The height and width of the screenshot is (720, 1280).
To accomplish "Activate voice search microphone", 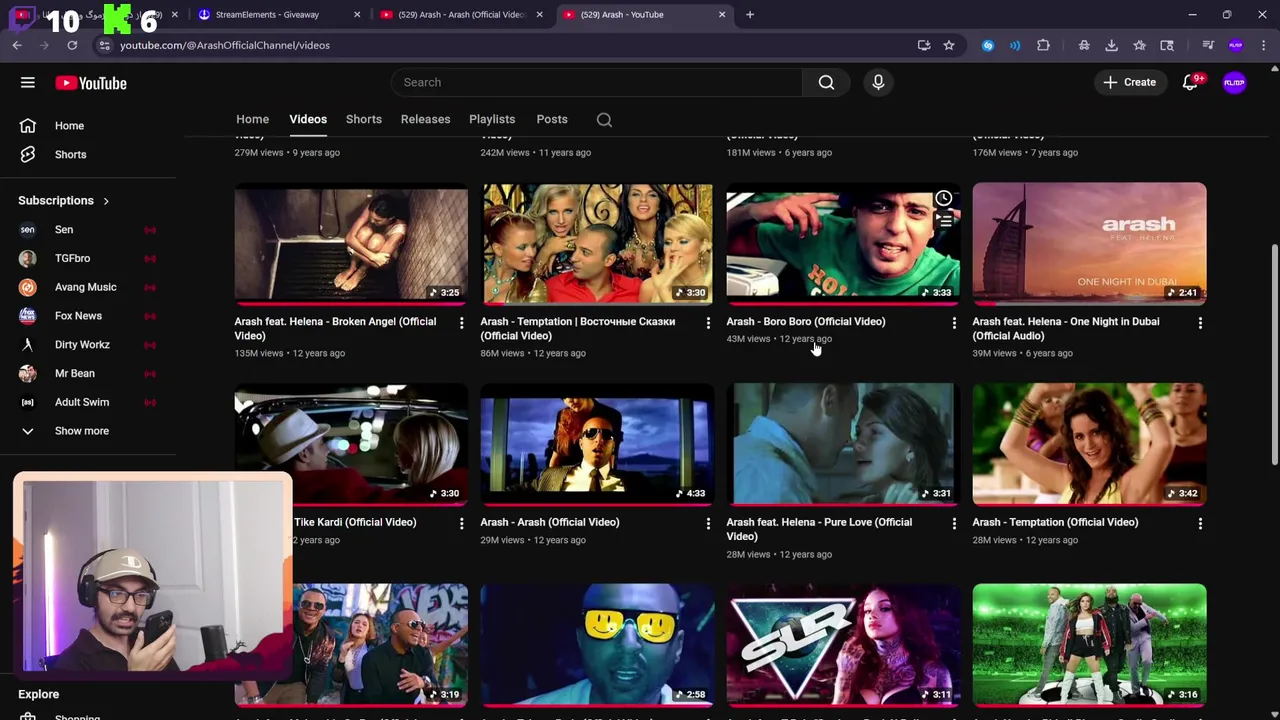I will [x=878, y=82].
